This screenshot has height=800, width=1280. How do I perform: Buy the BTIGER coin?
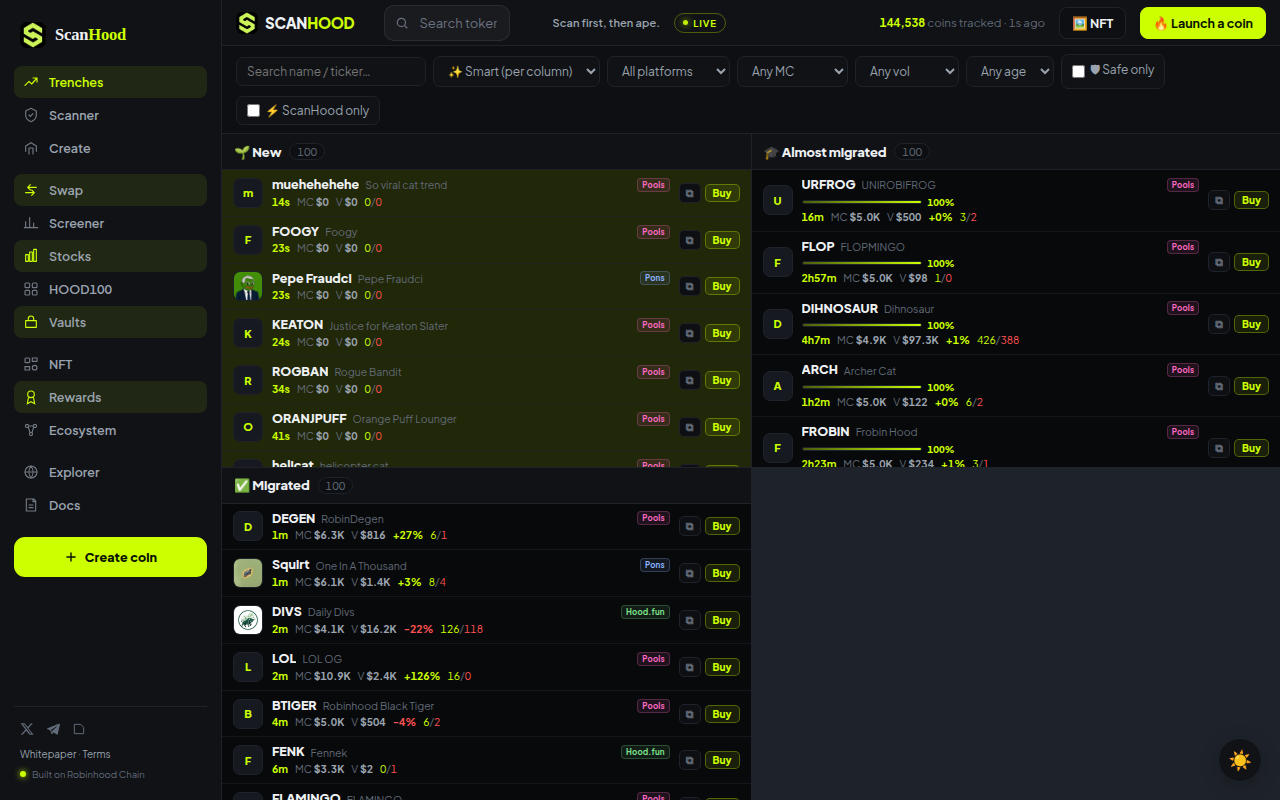722,714
